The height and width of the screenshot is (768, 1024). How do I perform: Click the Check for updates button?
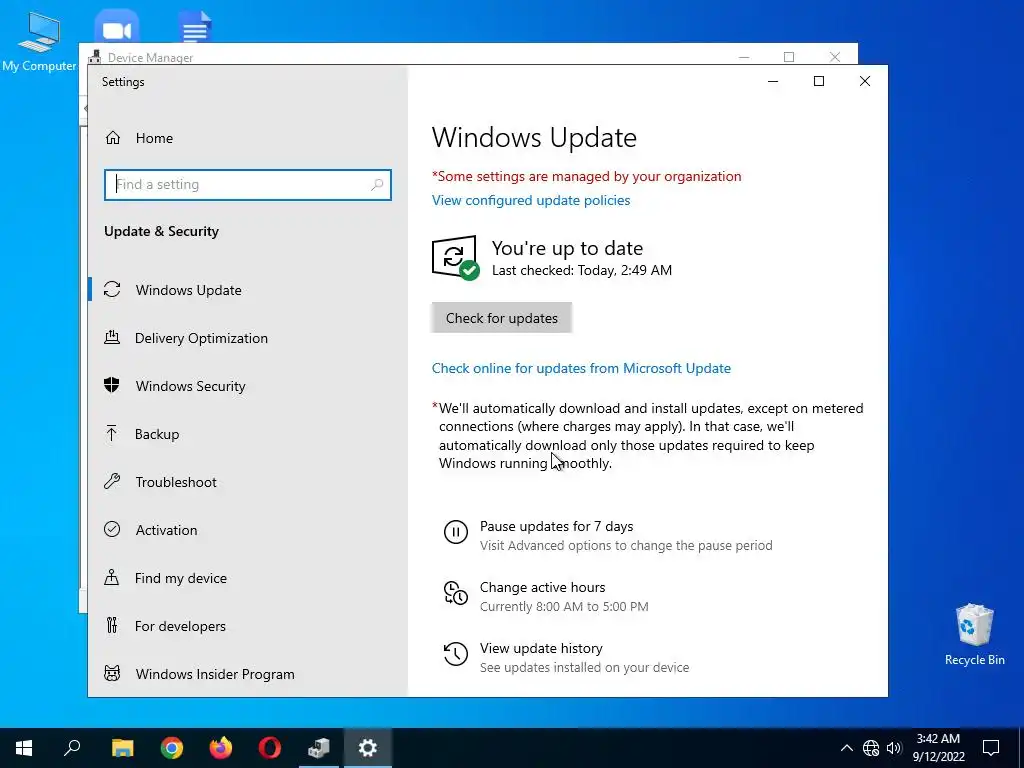[x=502, y=318]
